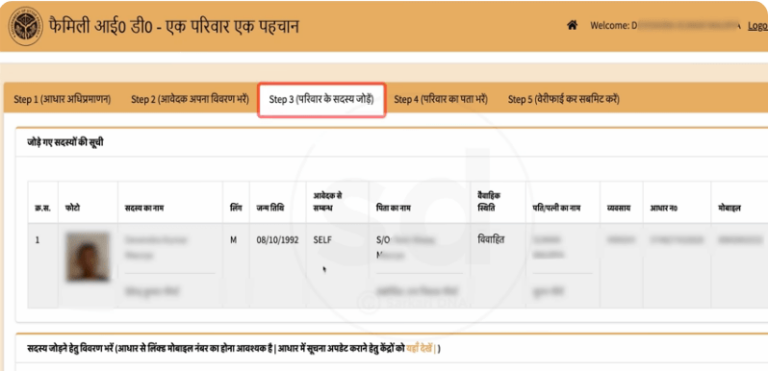
Task: Click the यहाँ देखें link
Action: click(420, 349)
